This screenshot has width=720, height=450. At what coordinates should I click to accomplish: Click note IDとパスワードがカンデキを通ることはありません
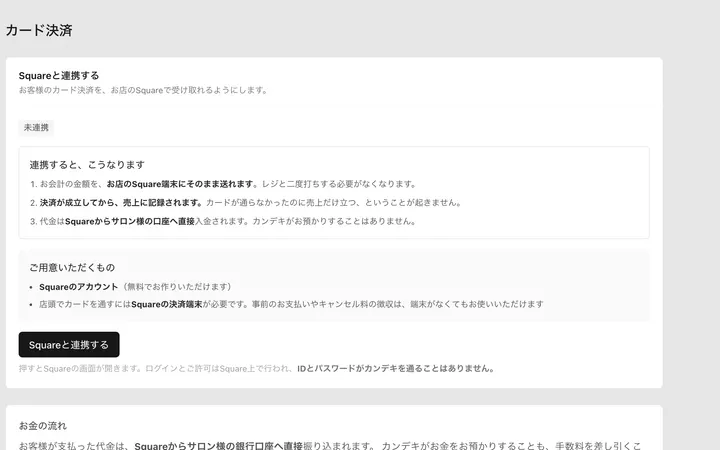tap(396, 368)
